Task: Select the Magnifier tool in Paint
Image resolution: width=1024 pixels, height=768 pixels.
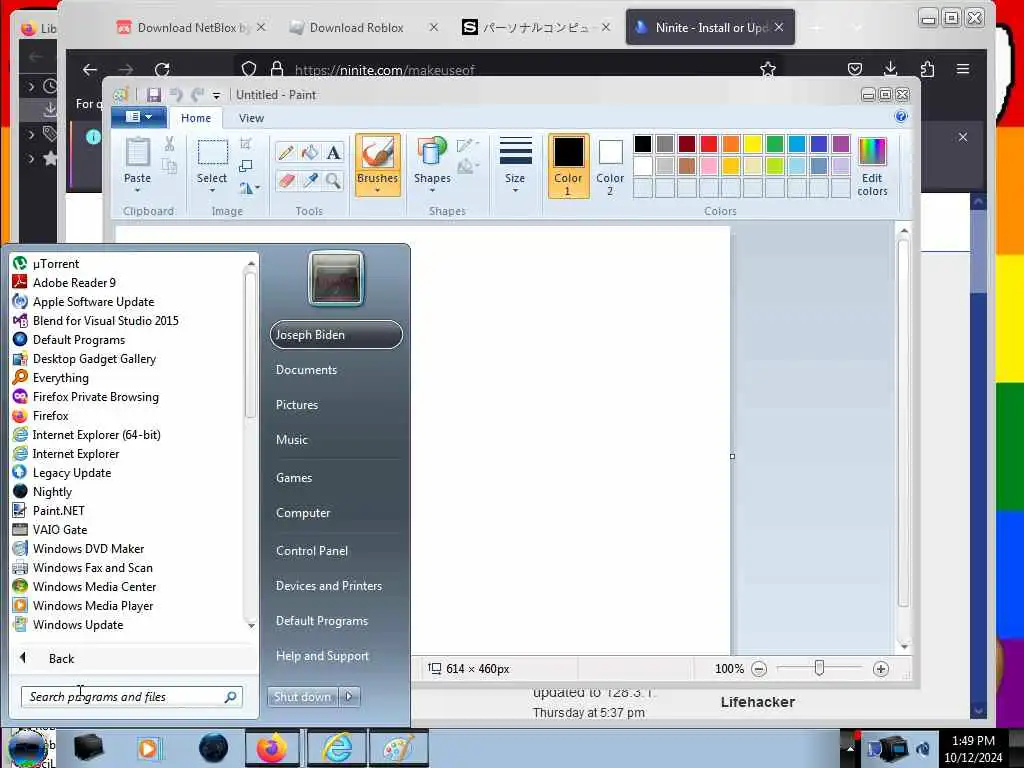Action: 334,180
